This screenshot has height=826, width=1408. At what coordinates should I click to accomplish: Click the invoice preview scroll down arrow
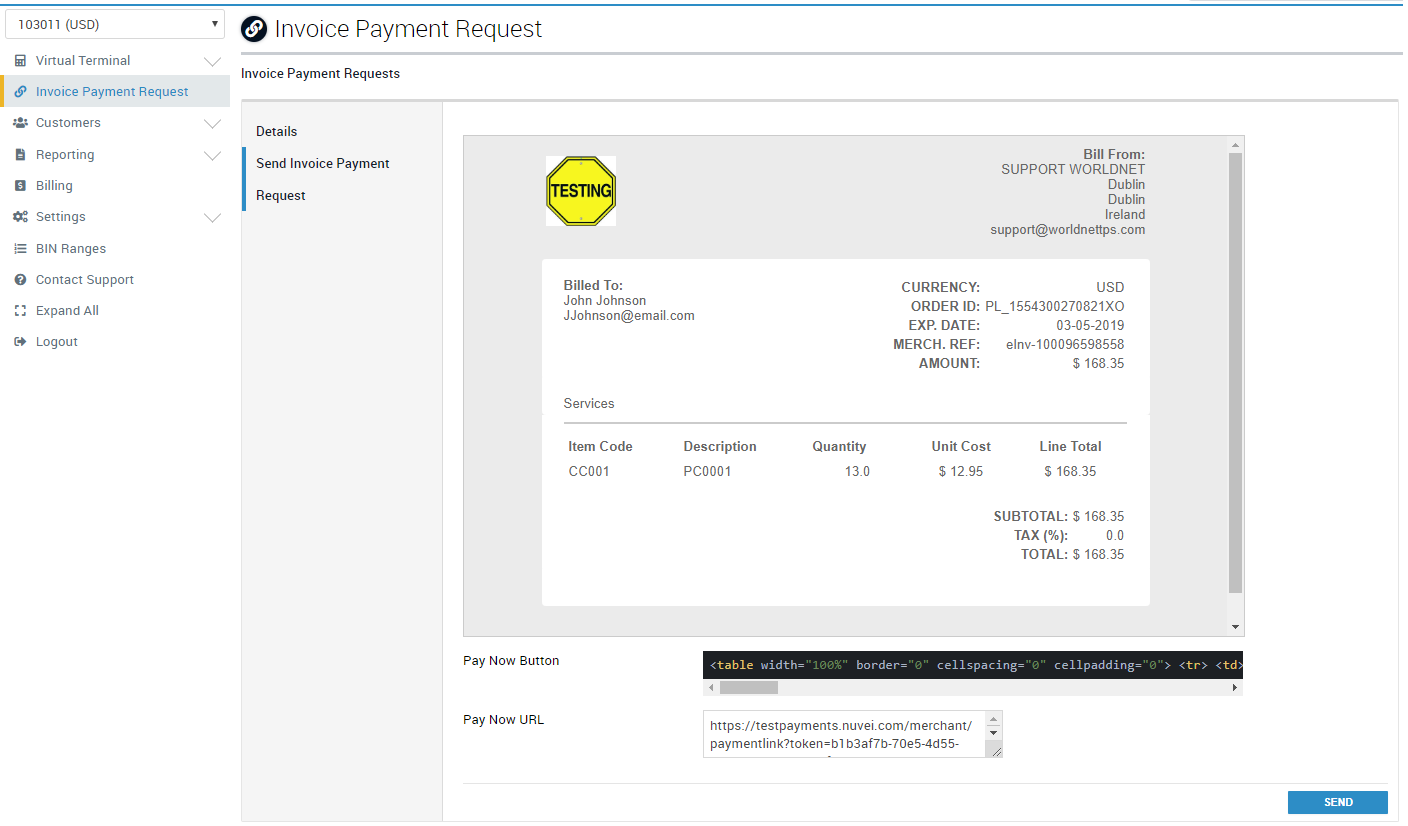[x=1236, y=627]
